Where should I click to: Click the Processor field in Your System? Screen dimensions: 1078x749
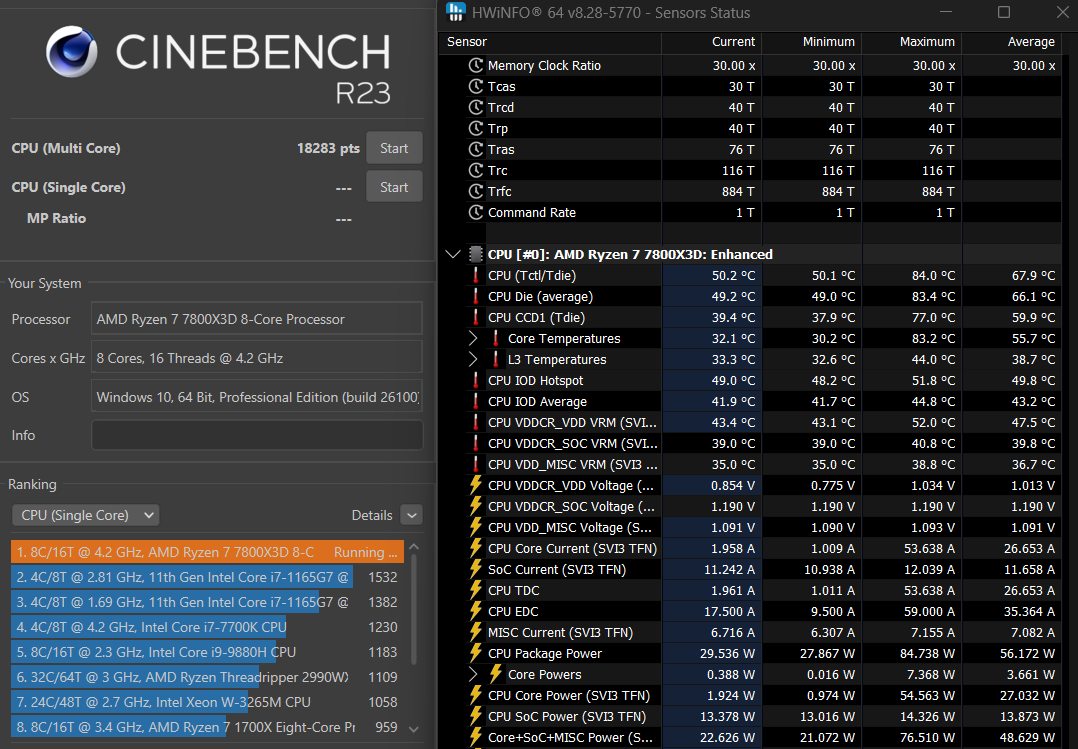256,319
